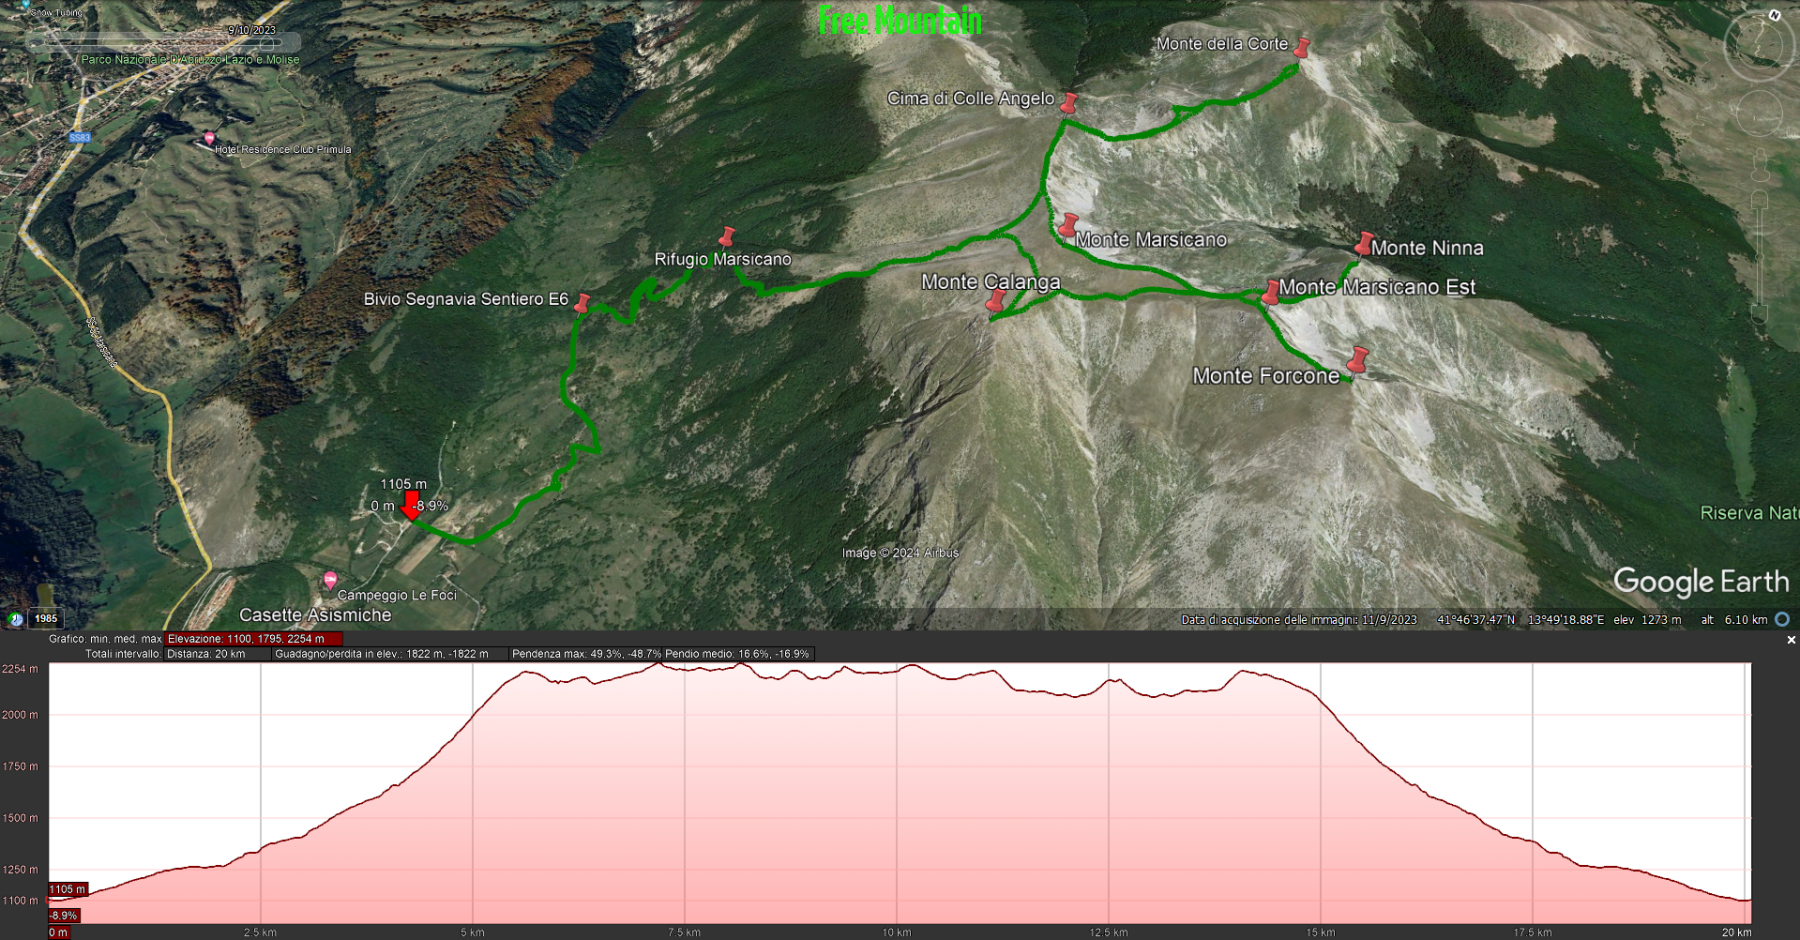Viewport: 1800px width, 940px height.
Task: Click the Data di acquisizione delle immagini date
Action: [1299, 620]
